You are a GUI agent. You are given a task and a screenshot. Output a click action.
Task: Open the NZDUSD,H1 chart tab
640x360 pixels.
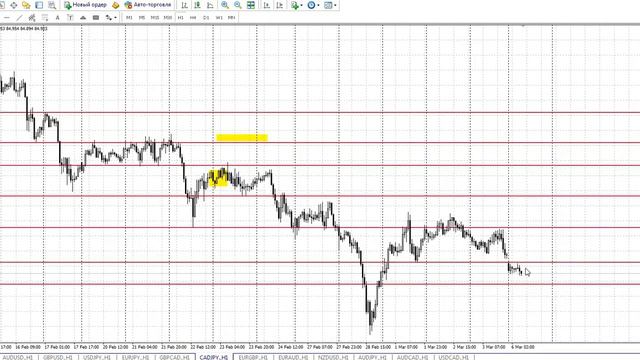click(333, 357)
